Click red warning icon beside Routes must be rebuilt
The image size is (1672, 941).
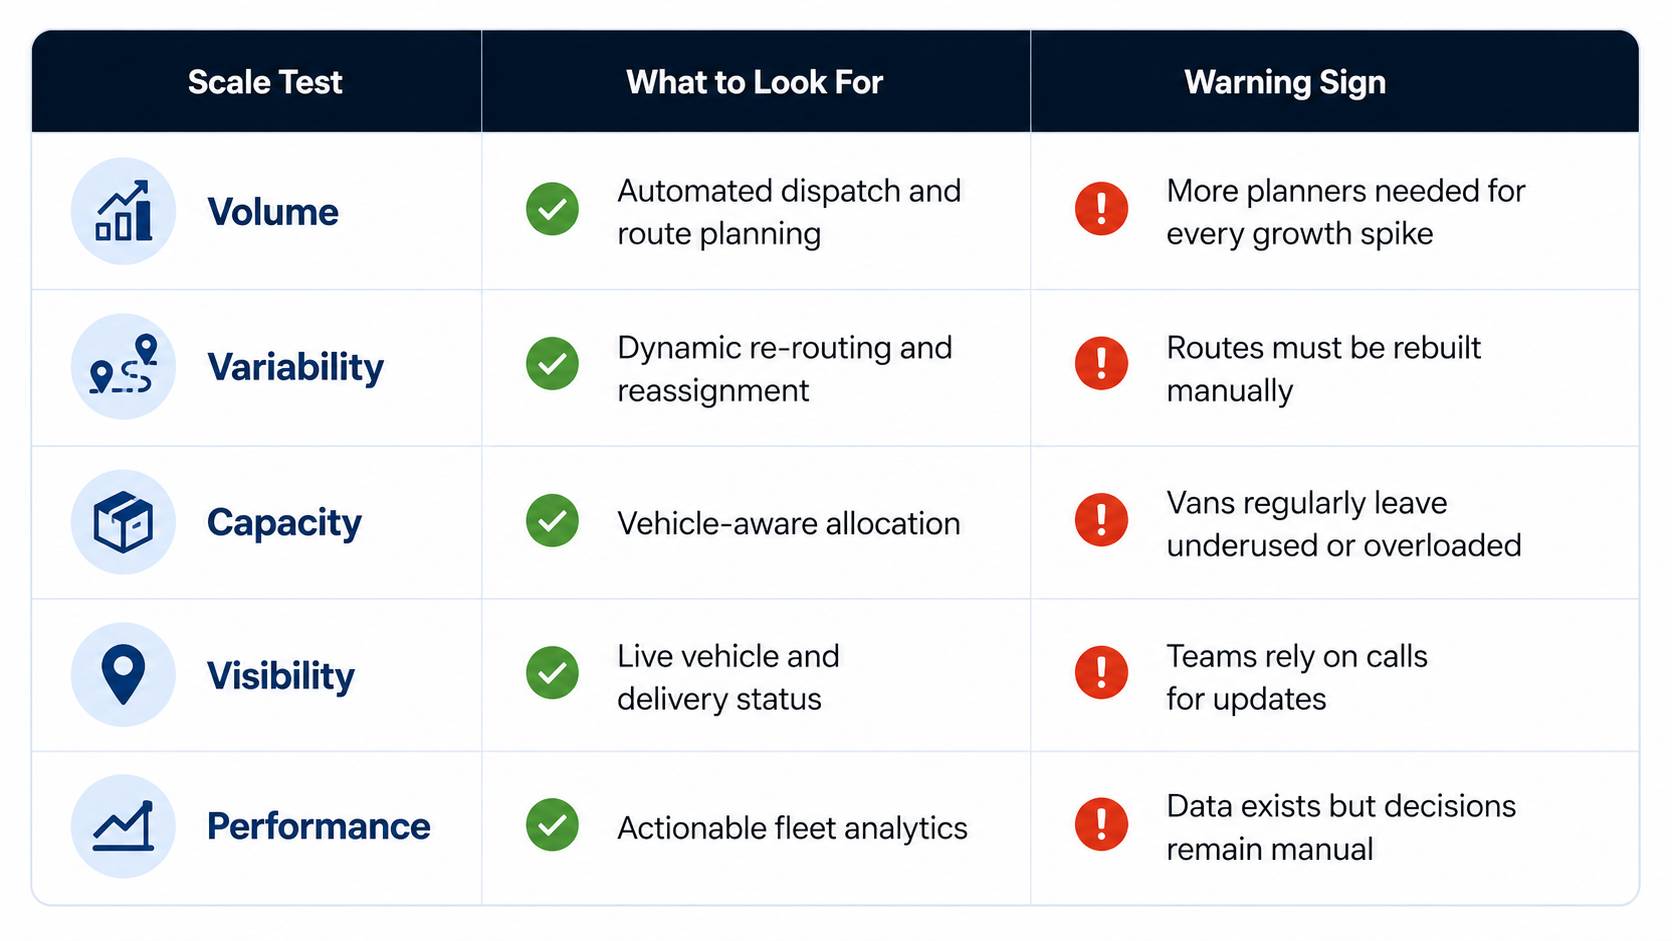[x=1101, y=364]
